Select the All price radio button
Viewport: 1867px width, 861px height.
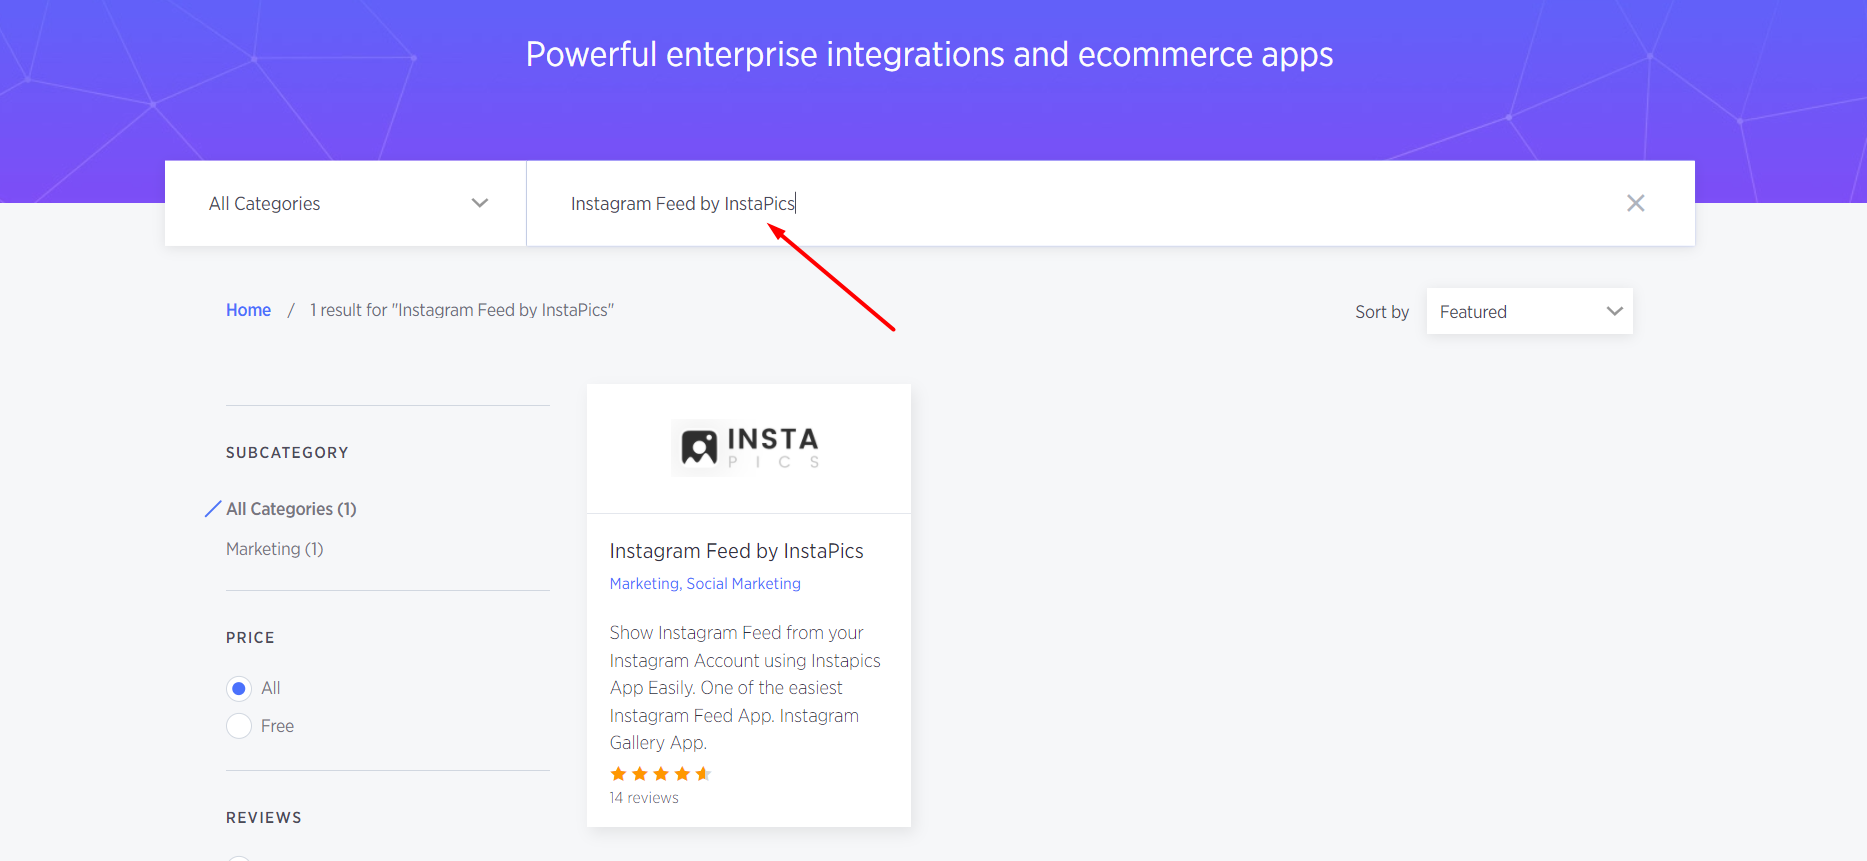click(239, 688)
